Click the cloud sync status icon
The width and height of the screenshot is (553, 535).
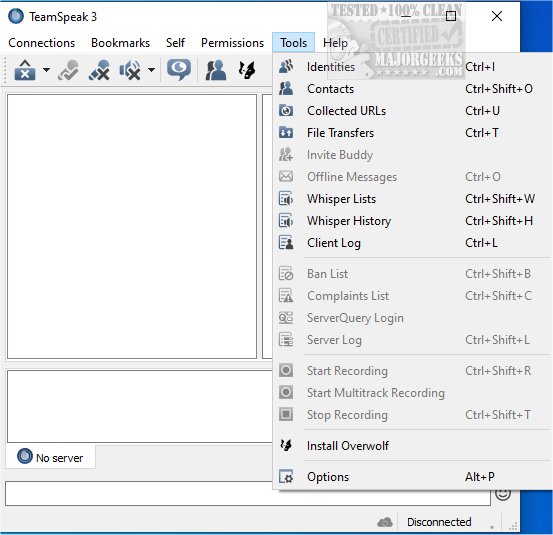(x=385, y=522)
